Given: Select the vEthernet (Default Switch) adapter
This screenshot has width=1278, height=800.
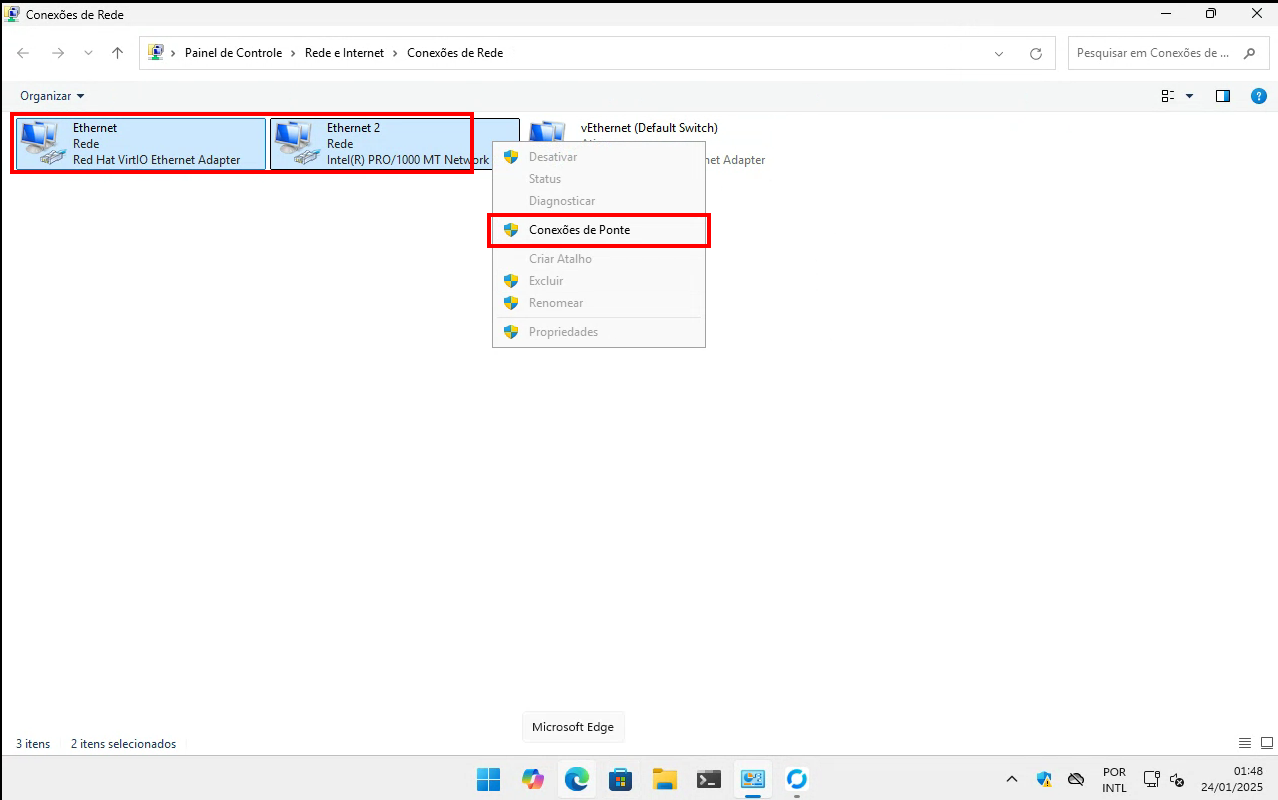Looking at the screenshot, I should coord(649,128).
